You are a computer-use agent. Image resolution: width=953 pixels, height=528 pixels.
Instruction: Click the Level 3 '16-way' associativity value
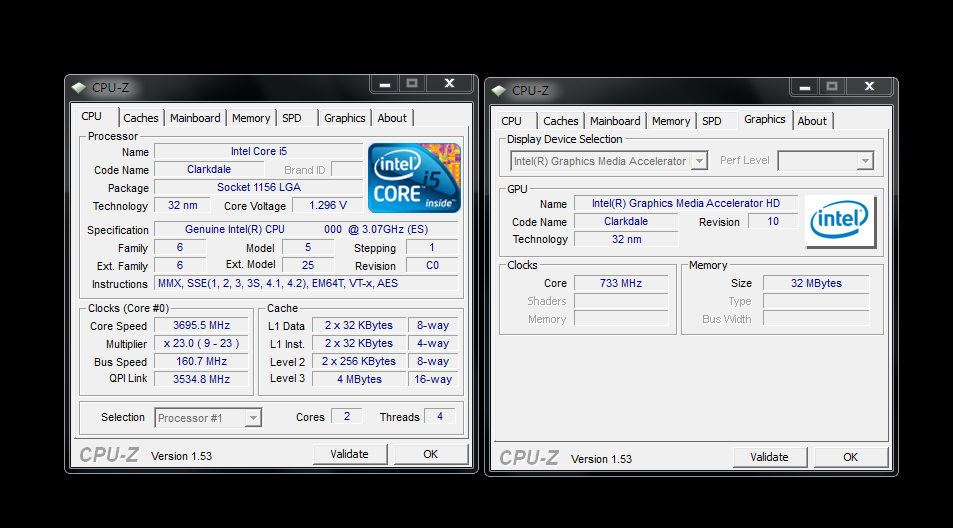(433, 379)
